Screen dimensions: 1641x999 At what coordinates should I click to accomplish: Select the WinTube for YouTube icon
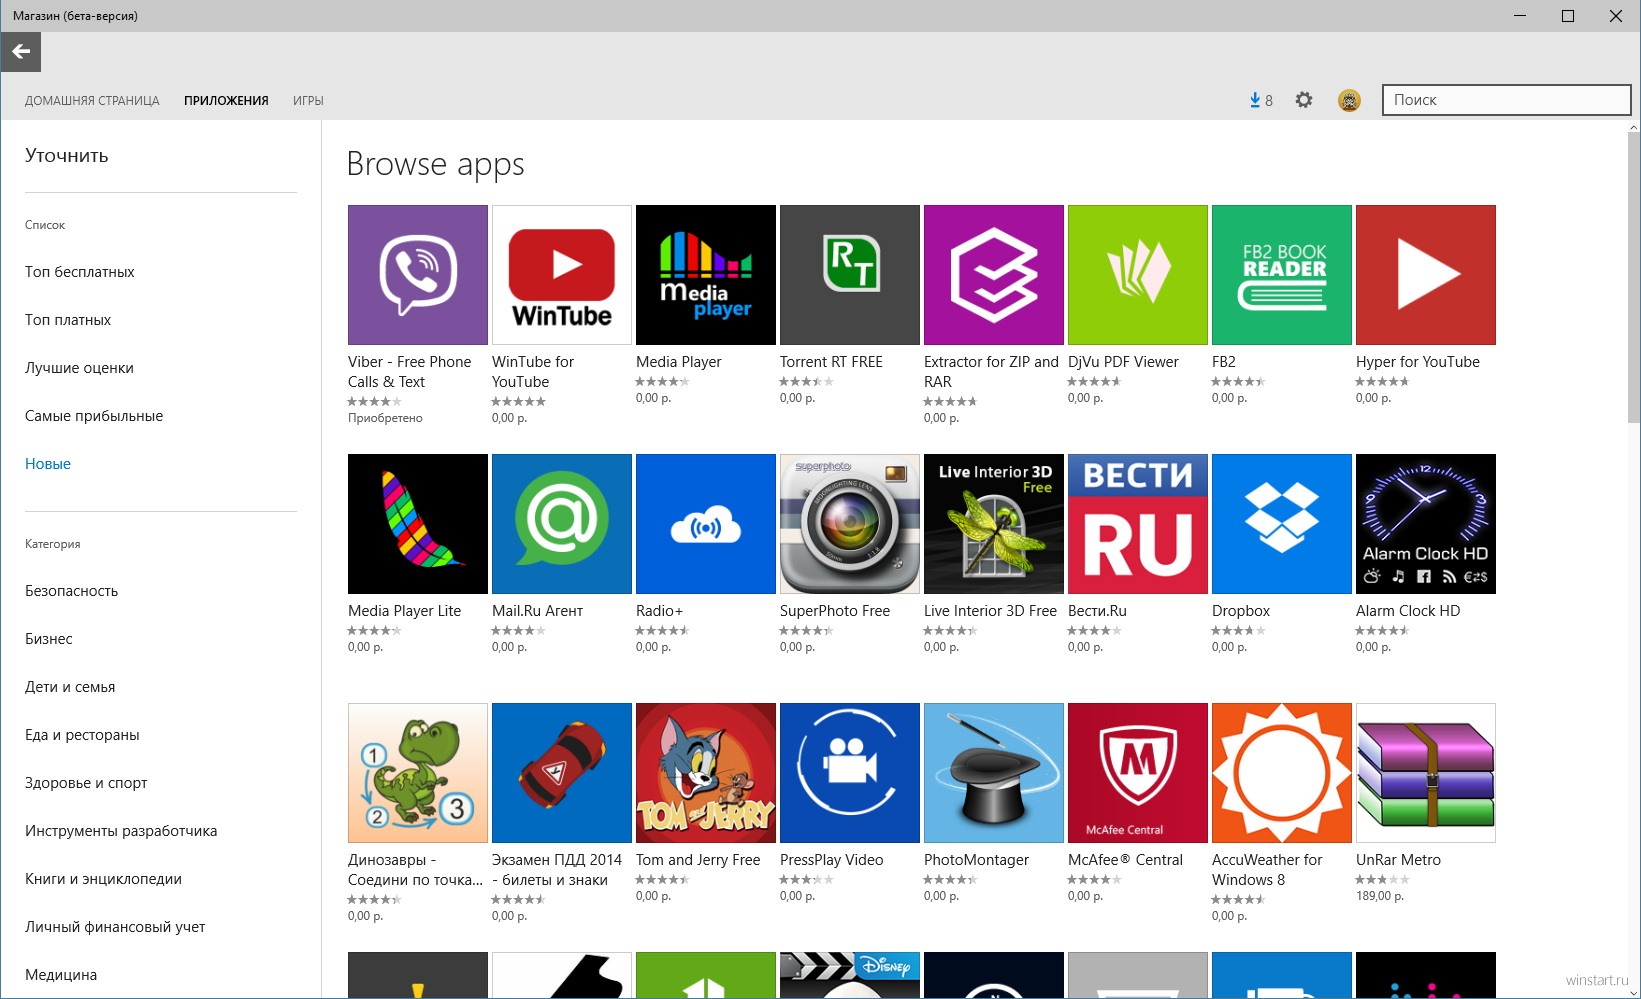tap(562, 275)
